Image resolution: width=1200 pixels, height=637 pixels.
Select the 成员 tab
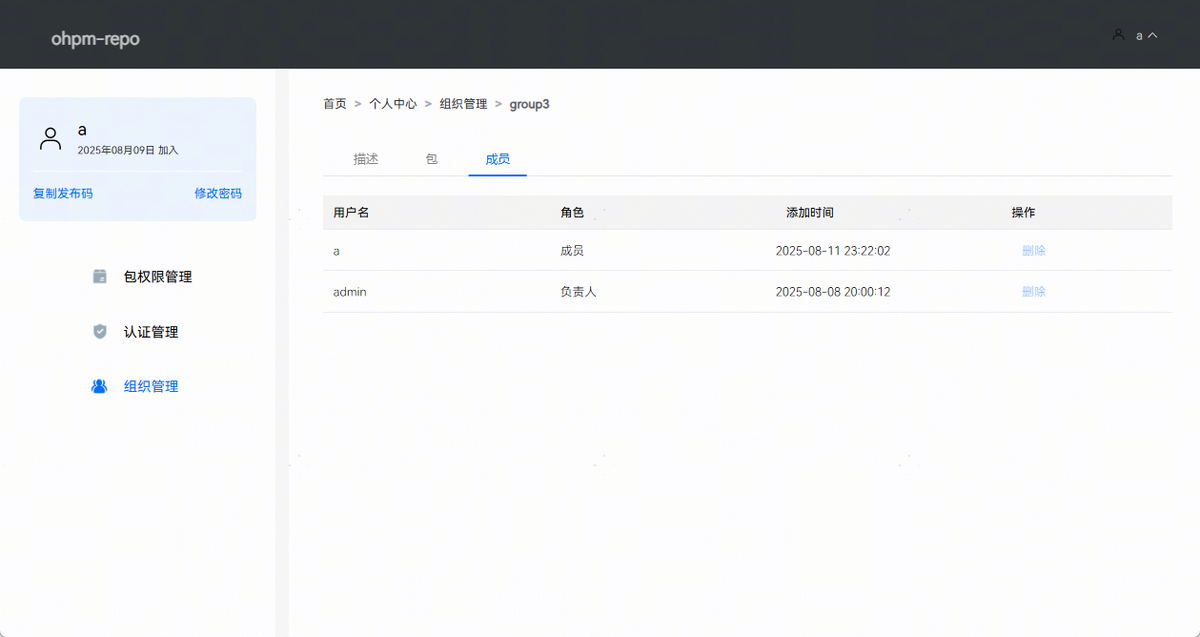tap(497, 159)
